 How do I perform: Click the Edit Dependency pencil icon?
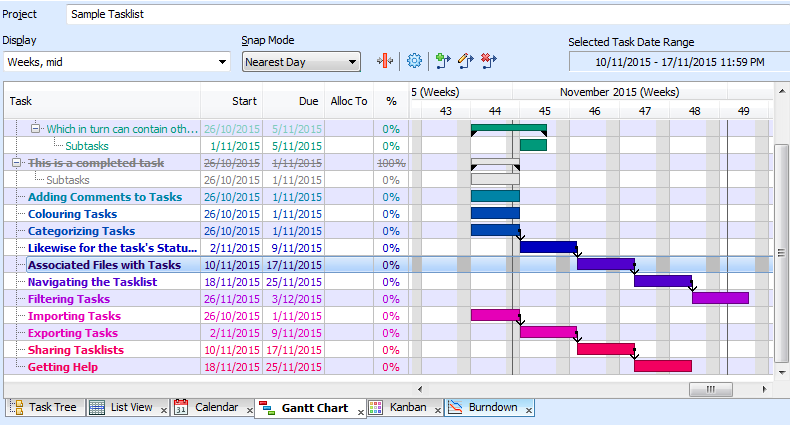tap(466, 61)
